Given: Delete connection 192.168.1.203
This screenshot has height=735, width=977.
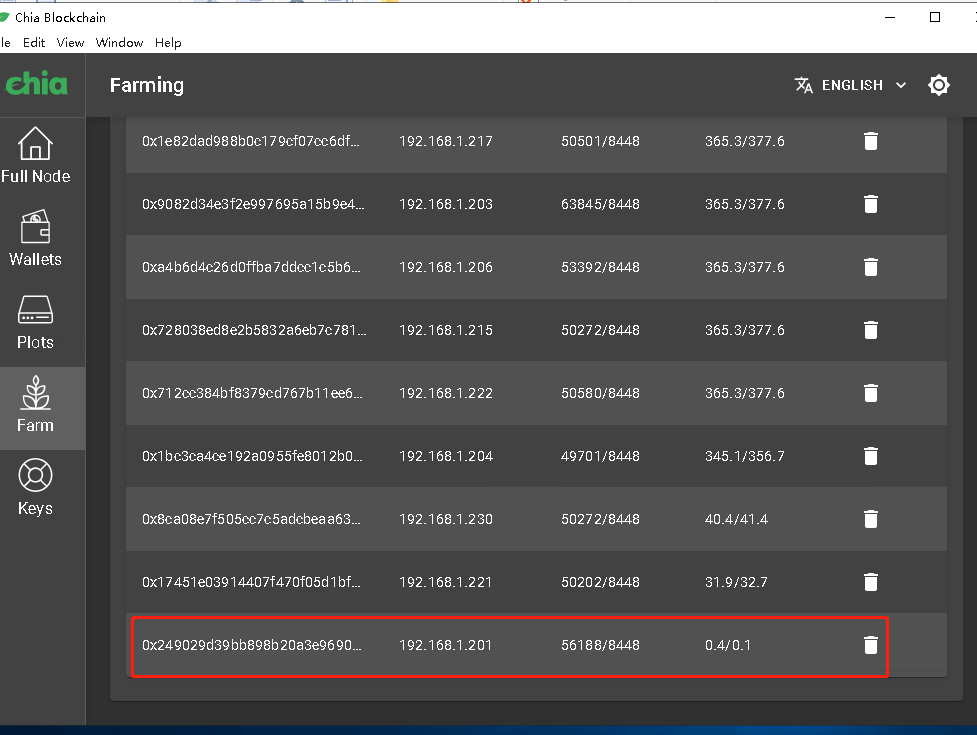Looking at the screenshot, I should coord(871,204).
